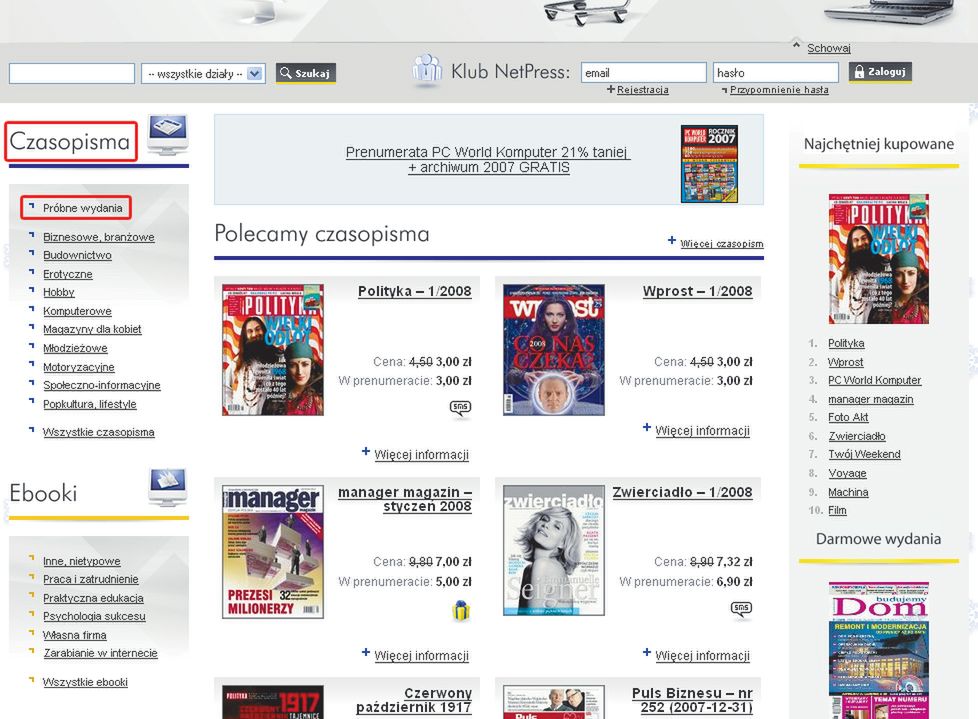
Task: Click the Zwierciadło magazine cover
Action: click(554, 551)
